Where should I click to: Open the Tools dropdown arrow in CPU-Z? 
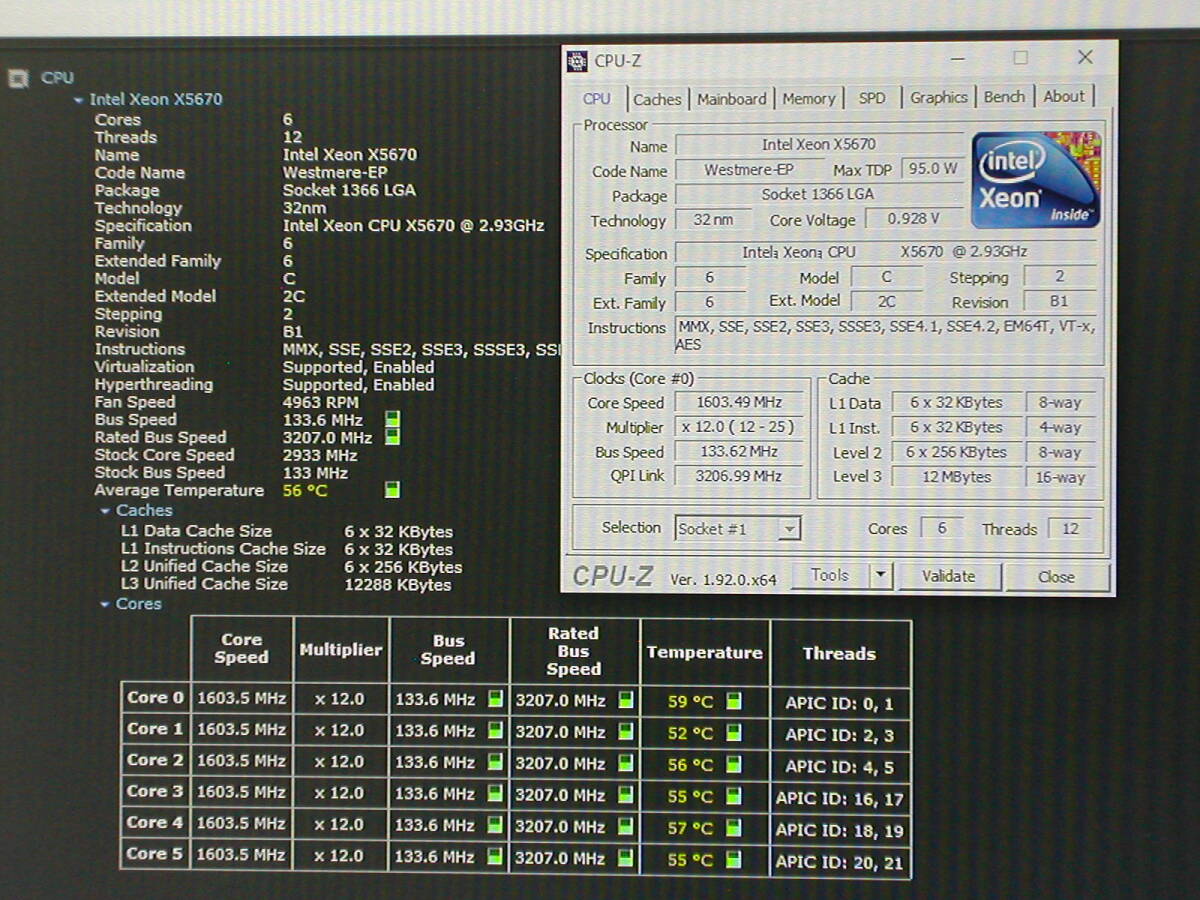(880, 575)
